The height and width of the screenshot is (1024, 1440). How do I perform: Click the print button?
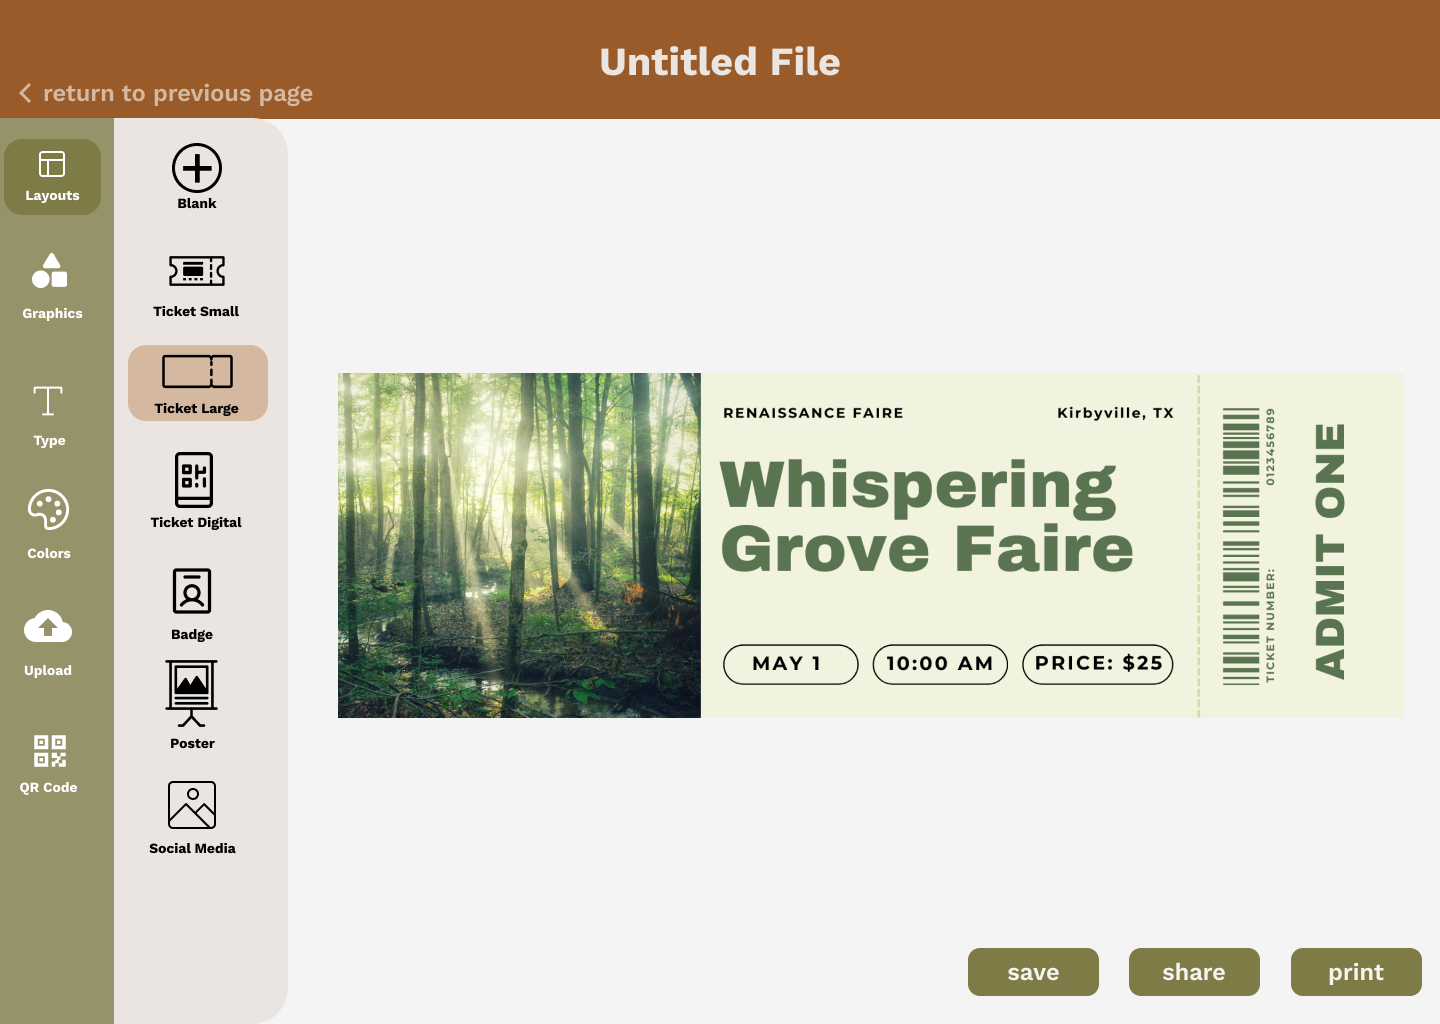pyautogui.click(x=1356, y=972)
